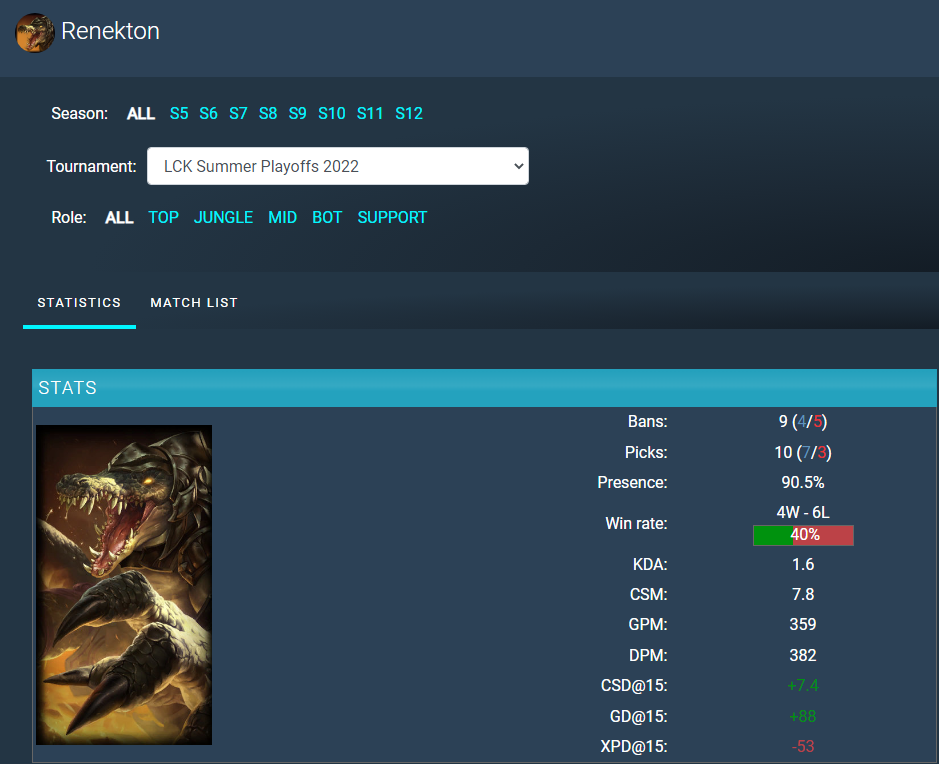The height and width of the screenshot is (764, 939).
Task: Select the ALL role filter
Action: (119, 217)
